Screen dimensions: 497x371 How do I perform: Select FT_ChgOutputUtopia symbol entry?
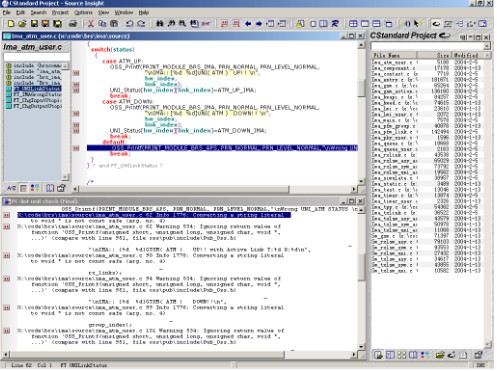pos(34,106)
